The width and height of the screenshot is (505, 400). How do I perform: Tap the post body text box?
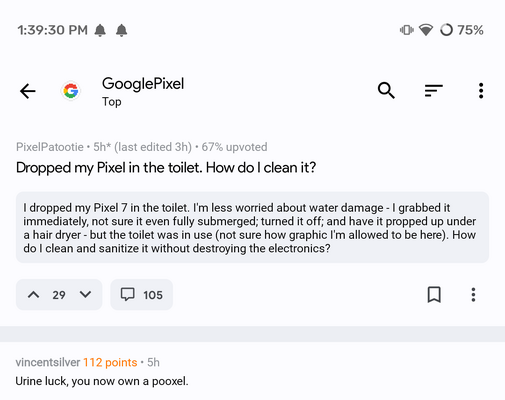[x=252, y=228]
